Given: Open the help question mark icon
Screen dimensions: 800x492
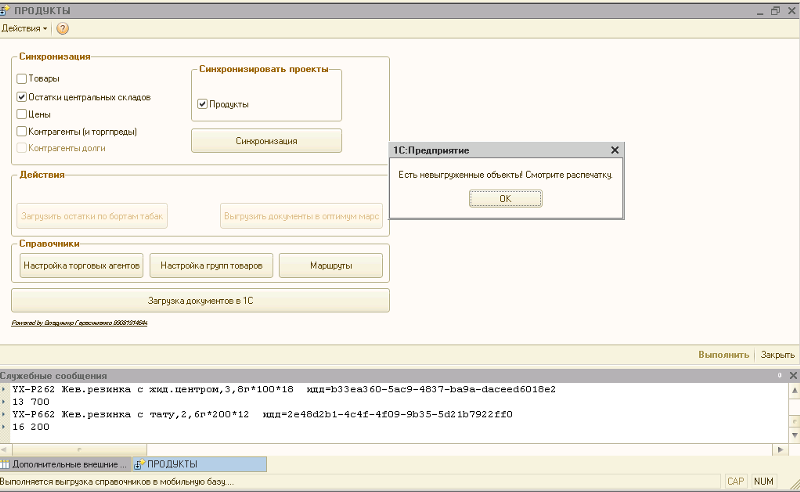Looking at the screenshot, I should (62, 29).
